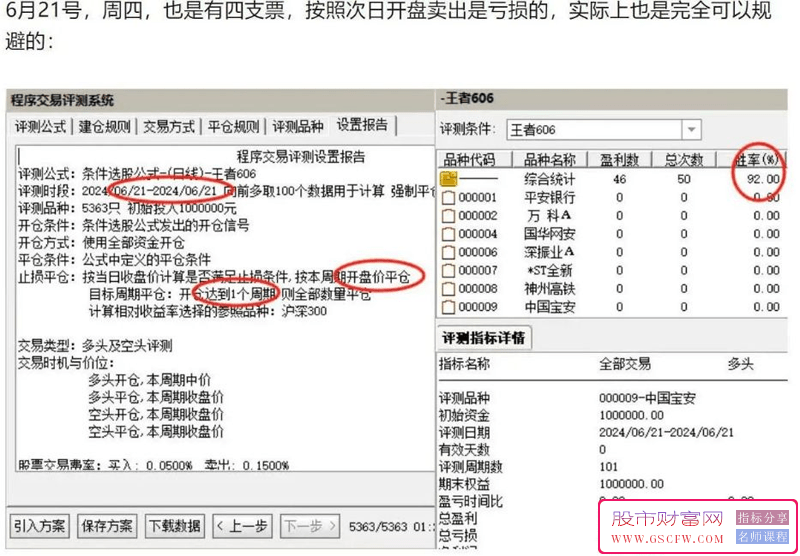800x556 pixels.
Task: Switch to the 建仓规则 tab
Action: 105,127
